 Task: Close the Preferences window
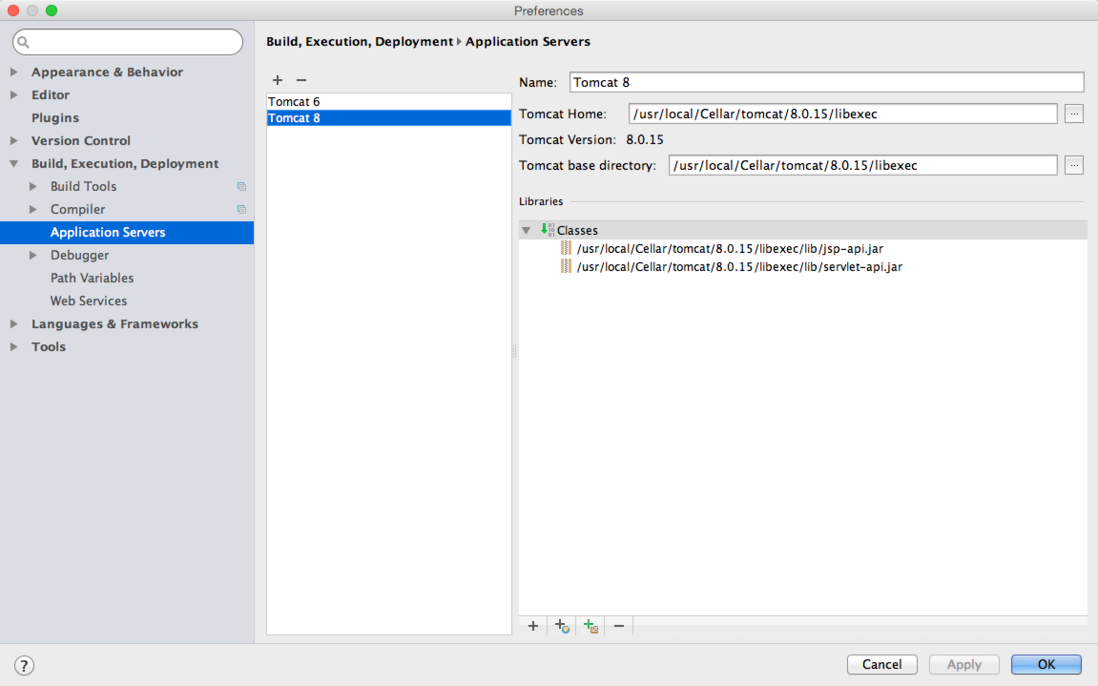tap(13, 10)
